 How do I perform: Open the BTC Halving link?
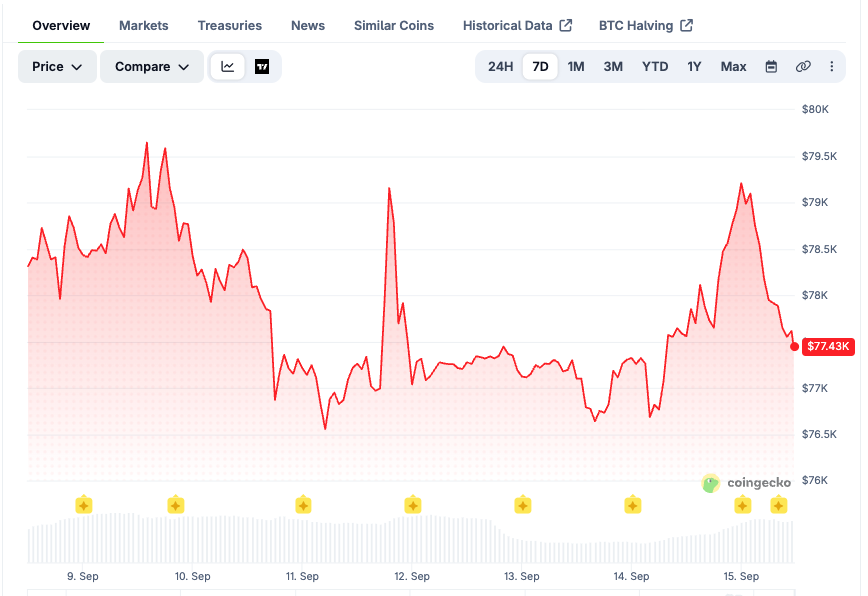click(x=636, y=25)
